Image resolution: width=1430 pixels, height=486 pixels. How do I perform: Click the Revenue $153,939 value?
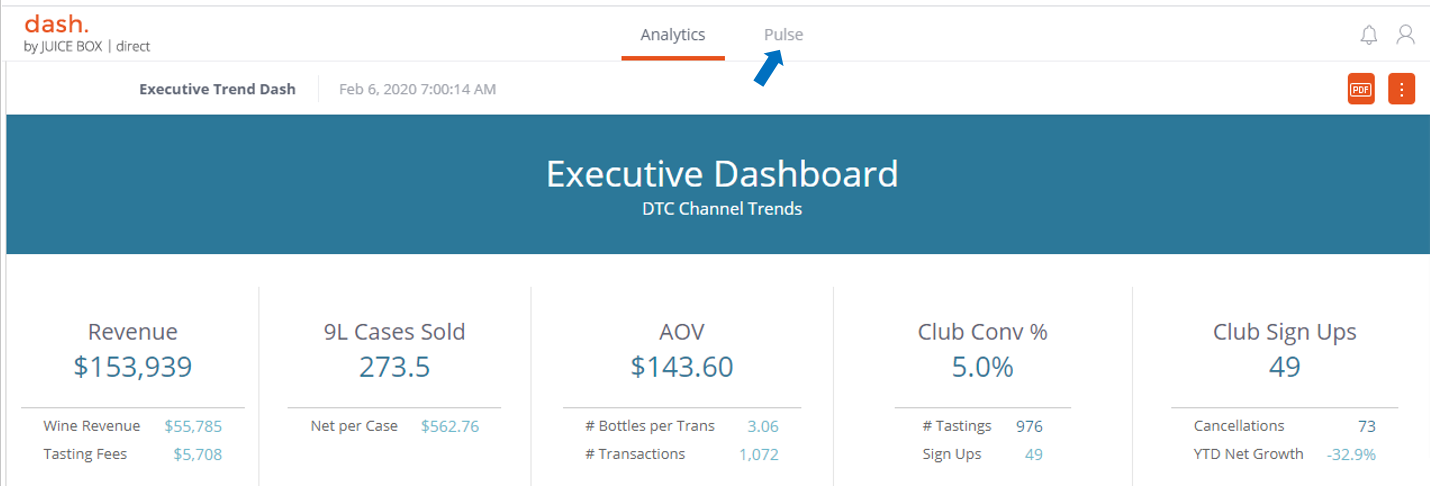tap(132, 367)
